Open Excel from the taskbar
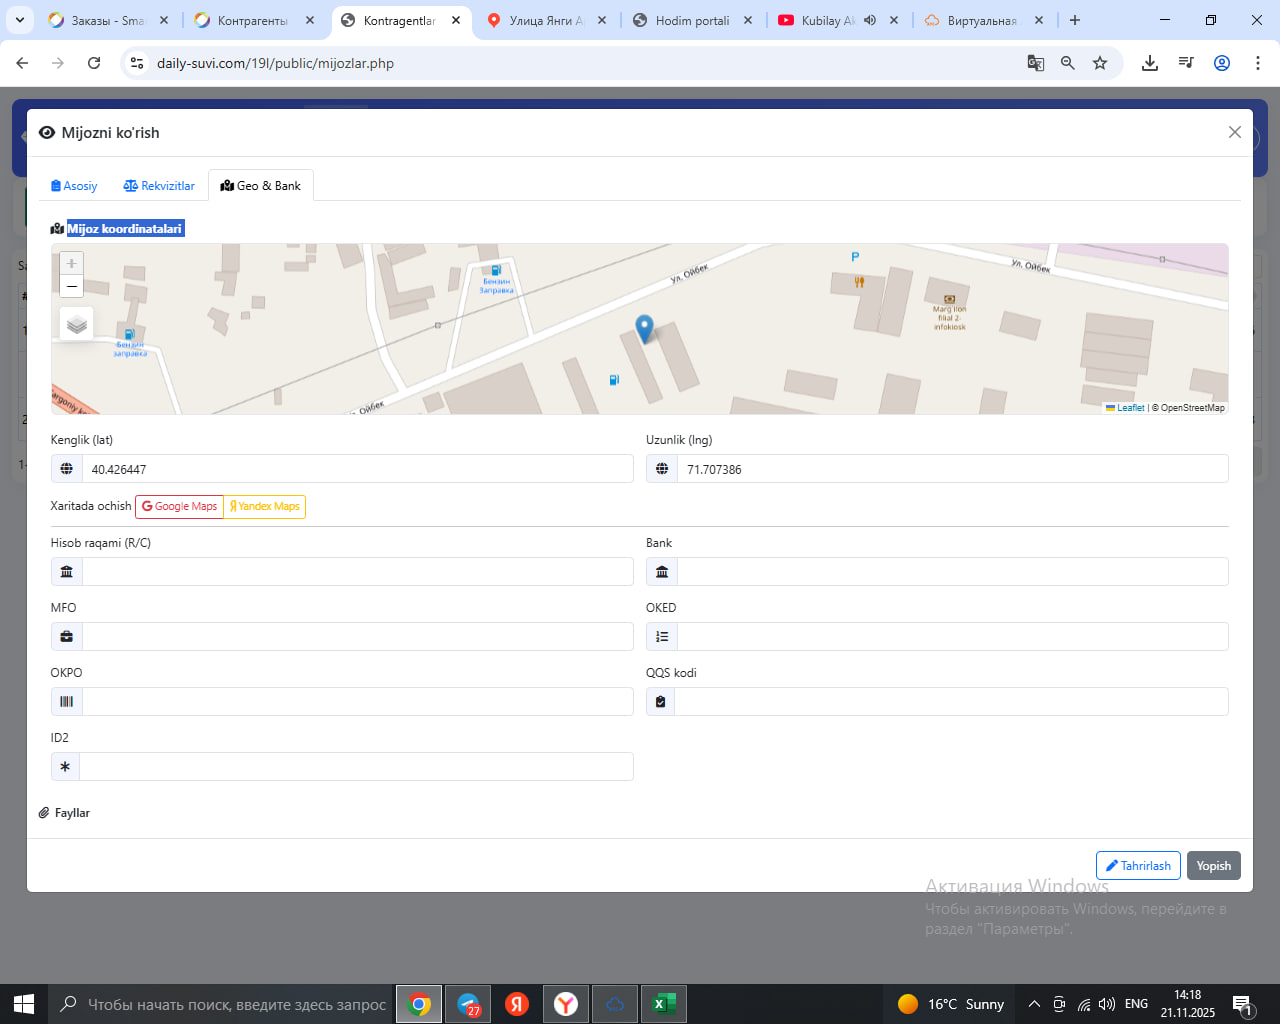 tap(663, 1004)
